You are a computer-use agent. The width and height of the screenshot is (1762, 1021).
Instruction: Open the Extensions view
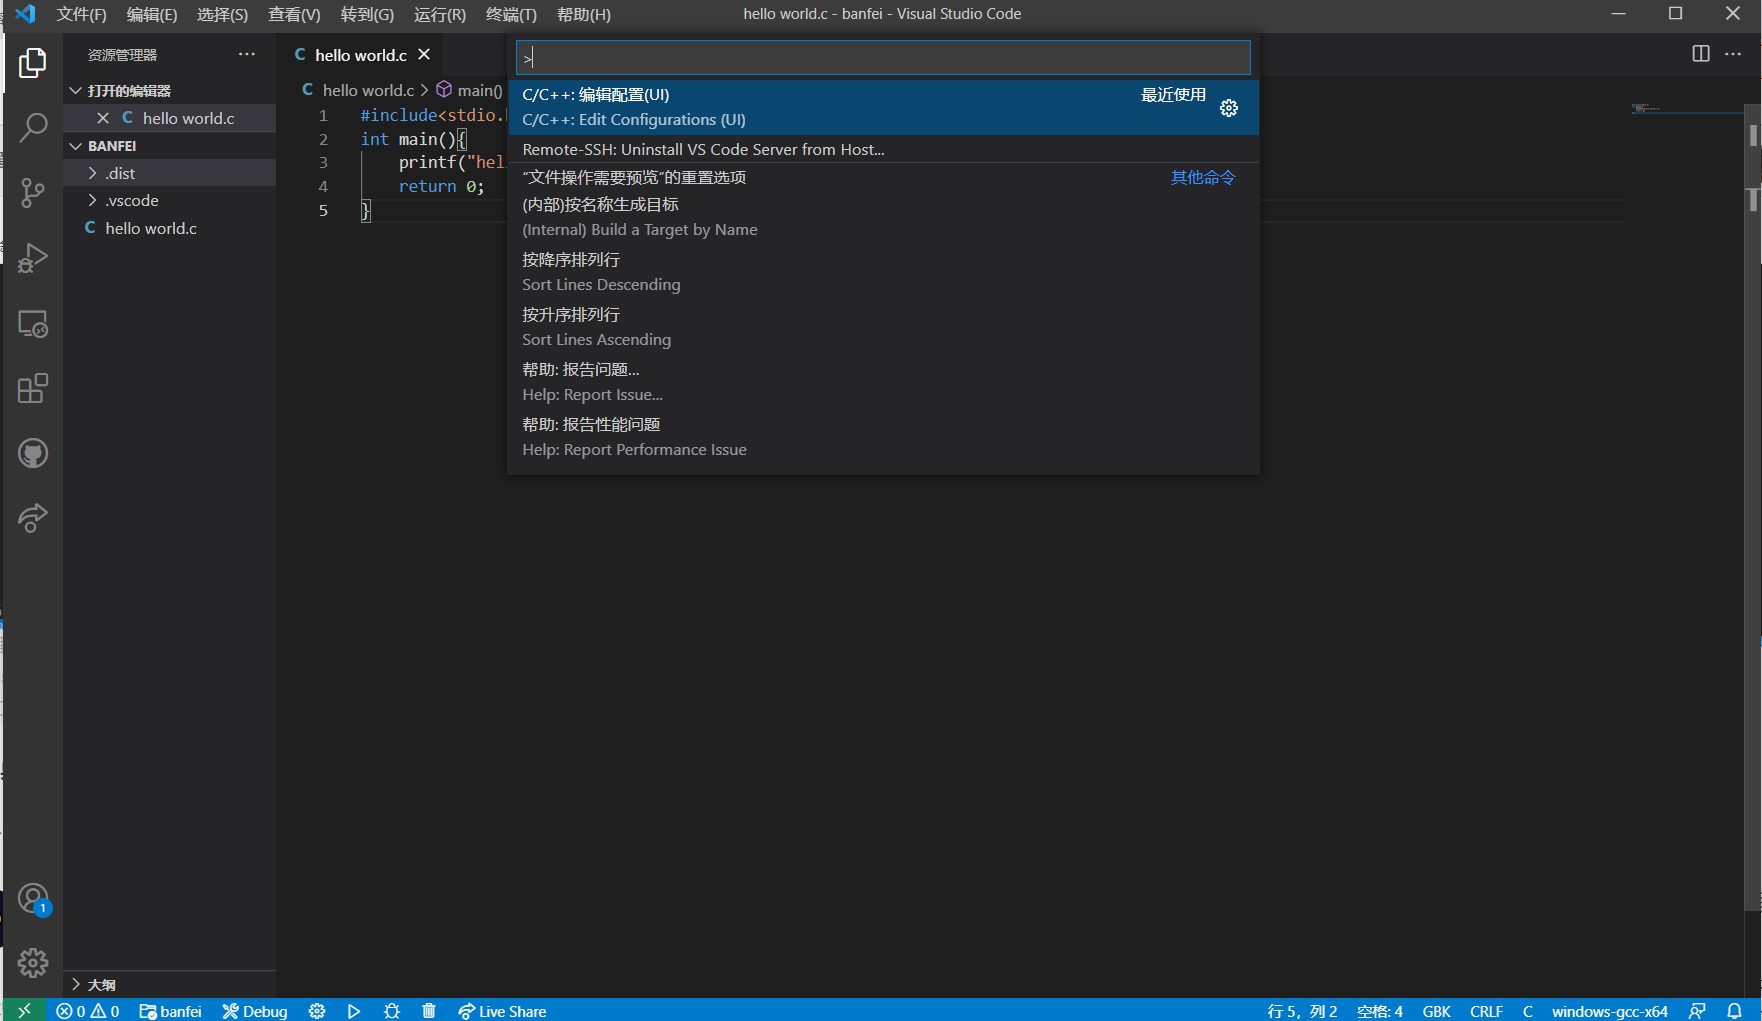tap(33, 388)
